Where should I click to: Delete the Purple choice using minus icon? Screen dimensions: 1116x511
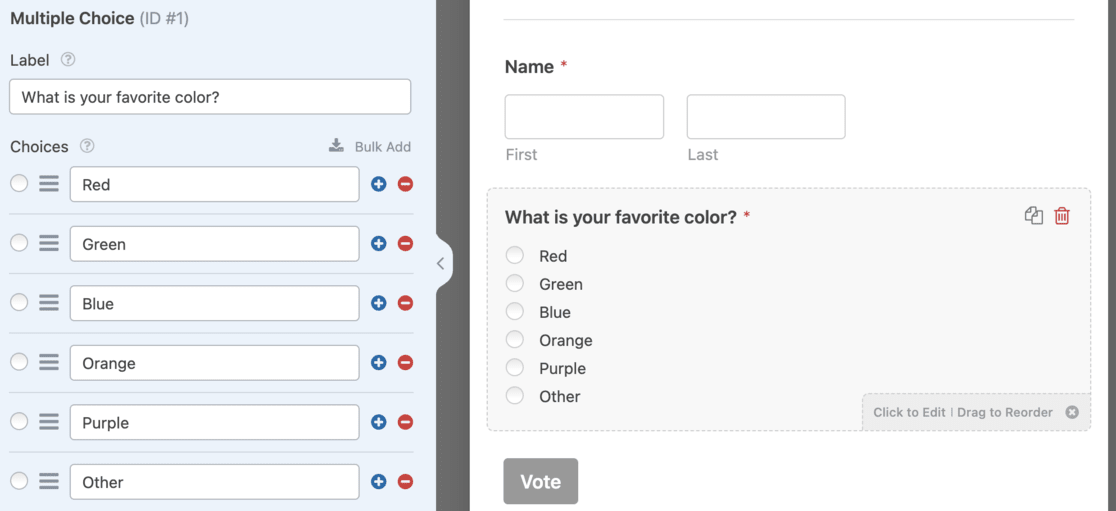pos(405,422)
